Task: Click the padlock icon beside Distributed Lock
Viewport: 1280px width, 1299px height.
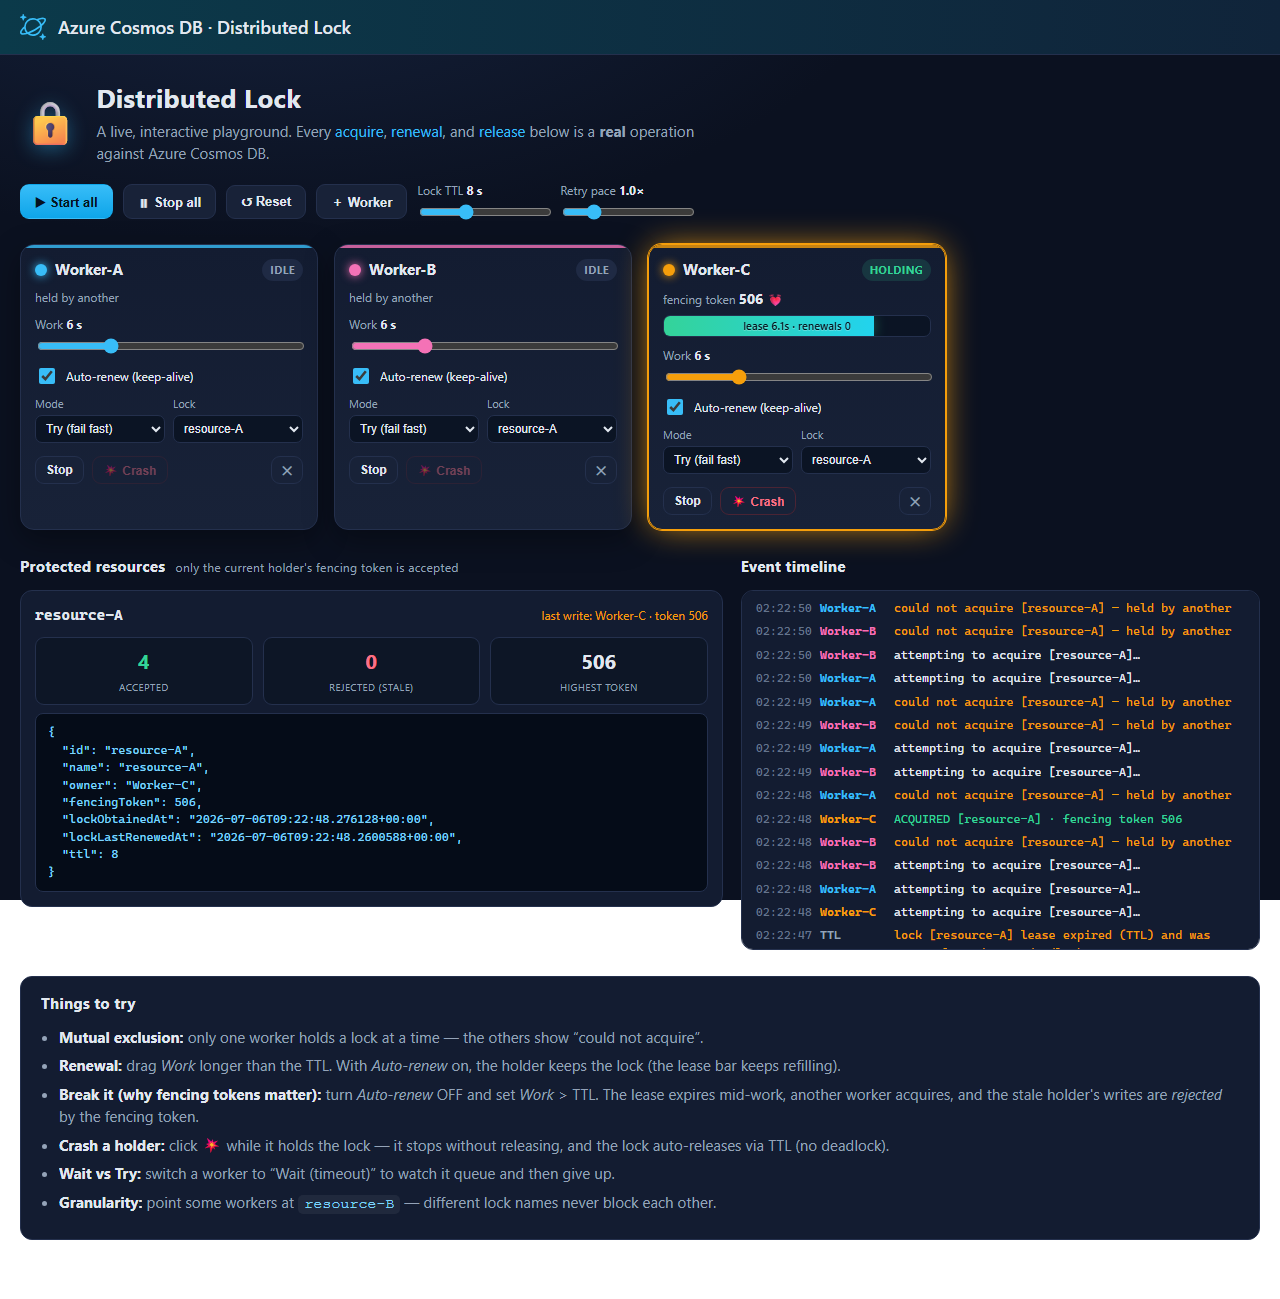Action: coord(50,124)
